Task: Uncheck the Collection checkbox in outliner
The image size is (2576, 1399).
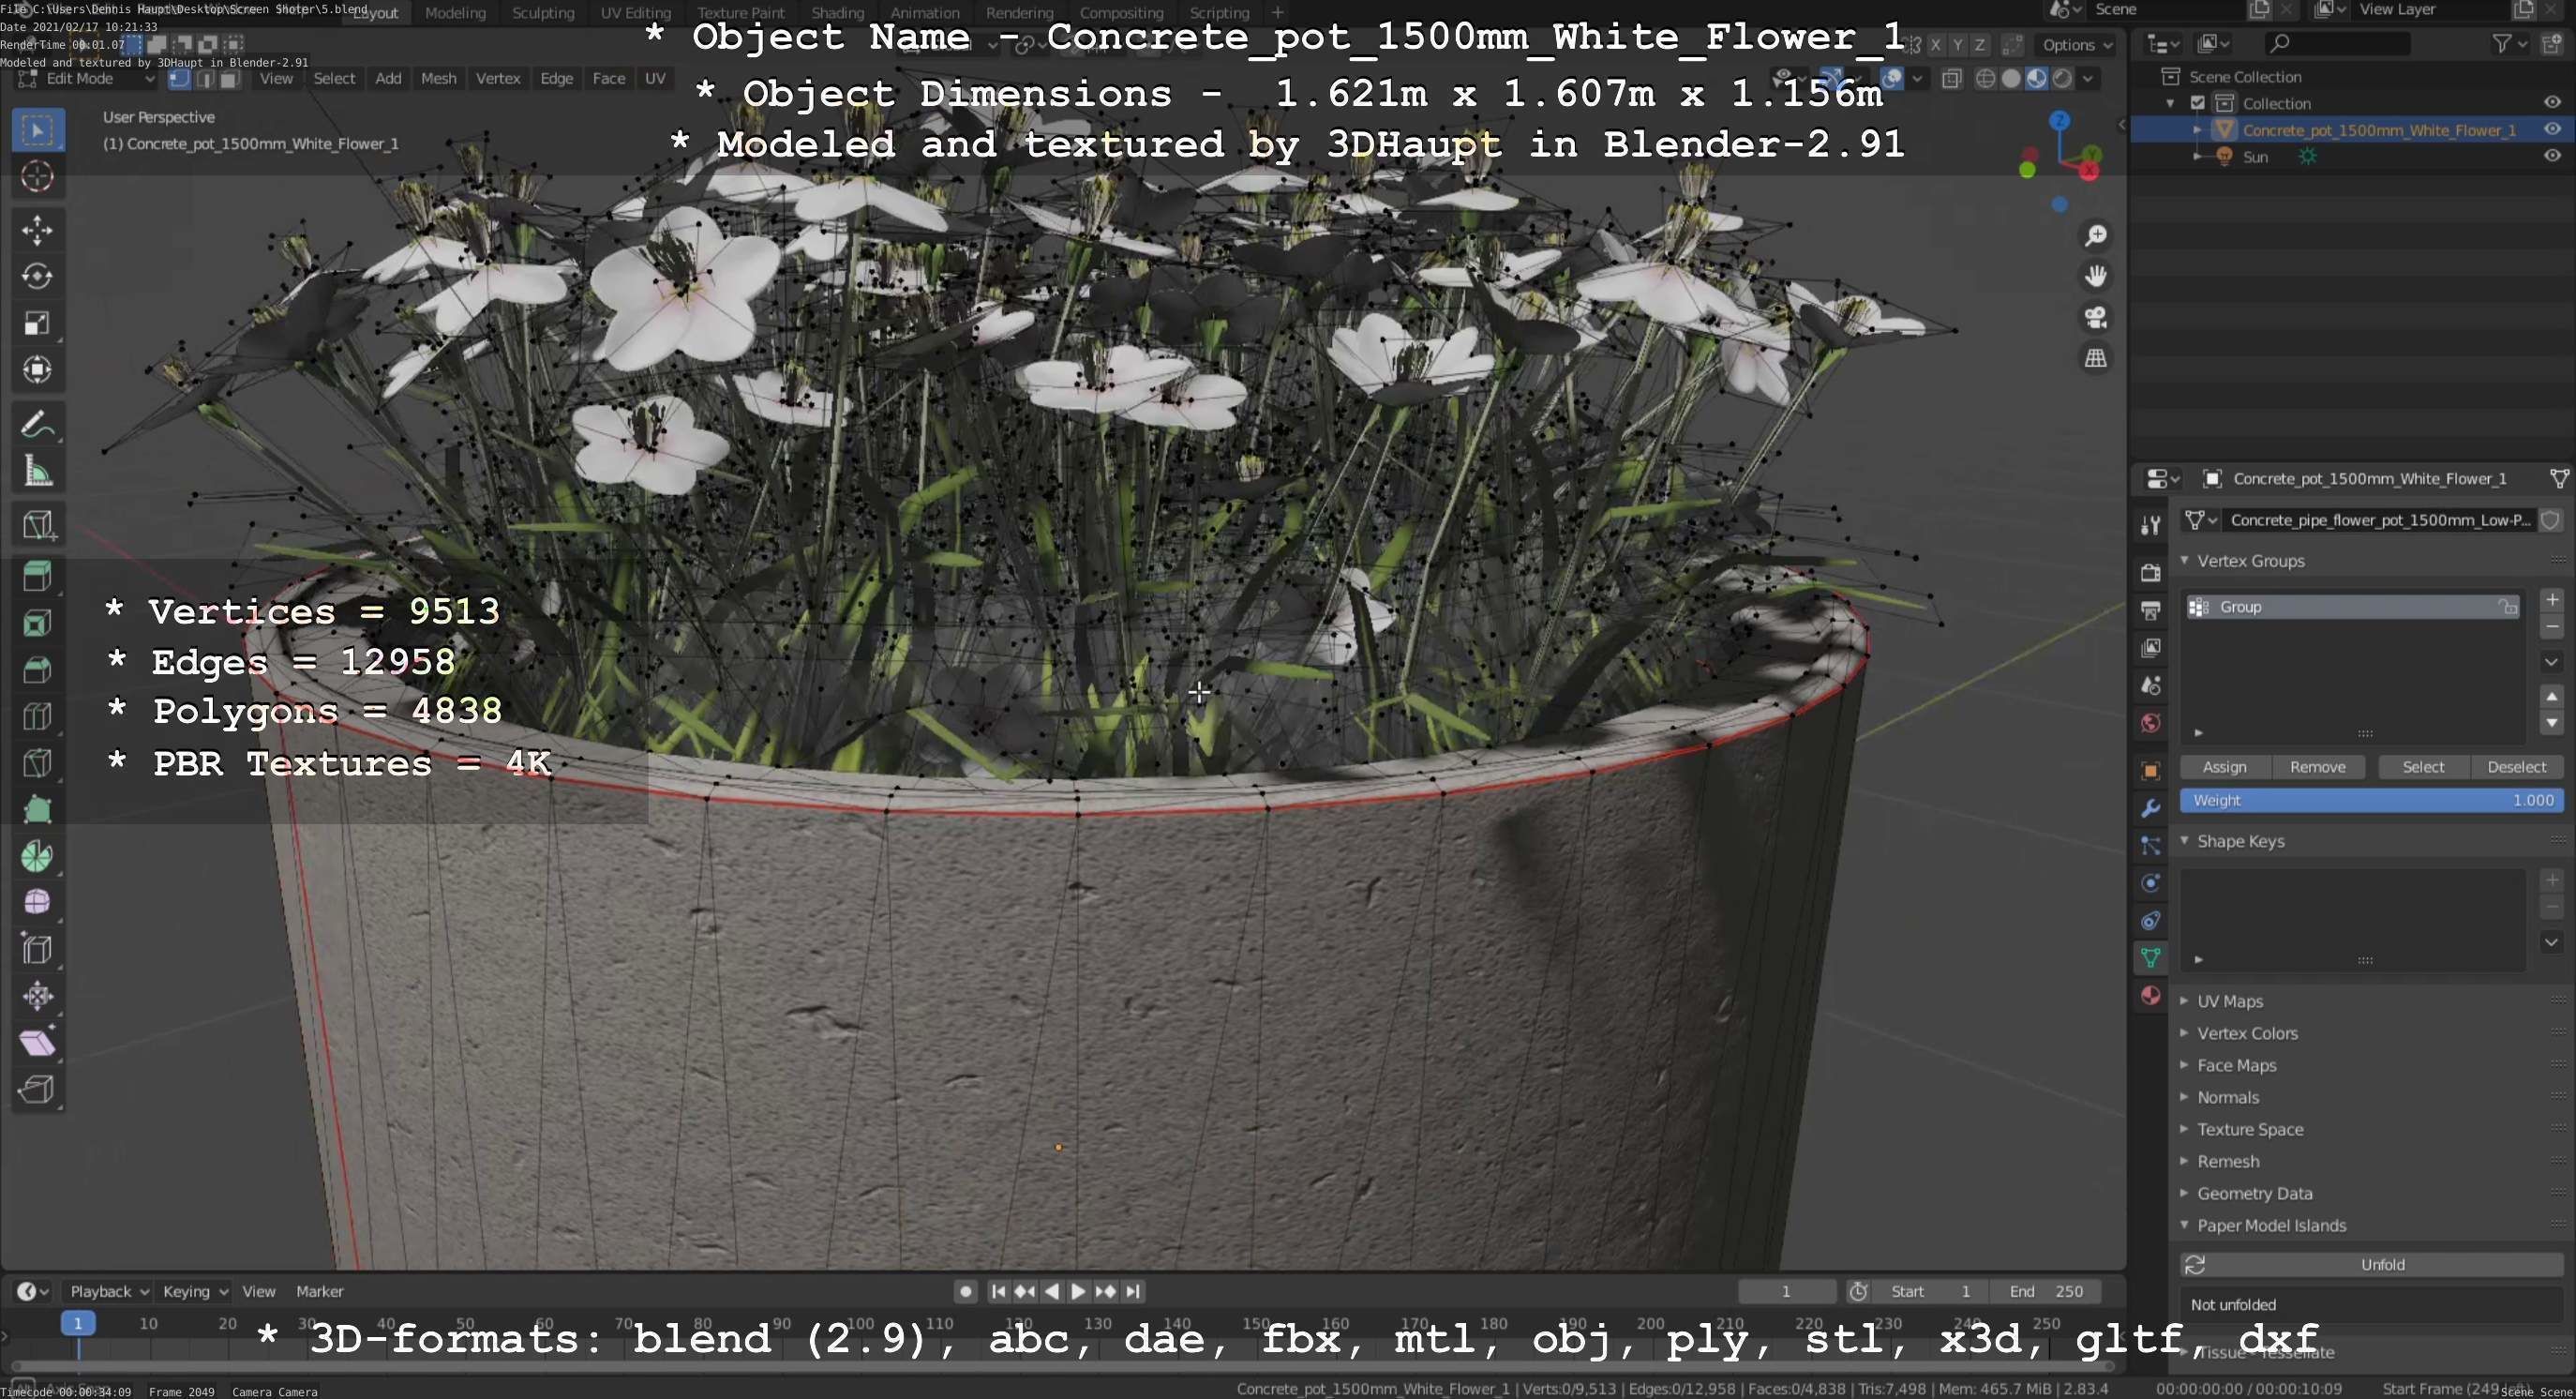Action: click(x=2198, y=103)
